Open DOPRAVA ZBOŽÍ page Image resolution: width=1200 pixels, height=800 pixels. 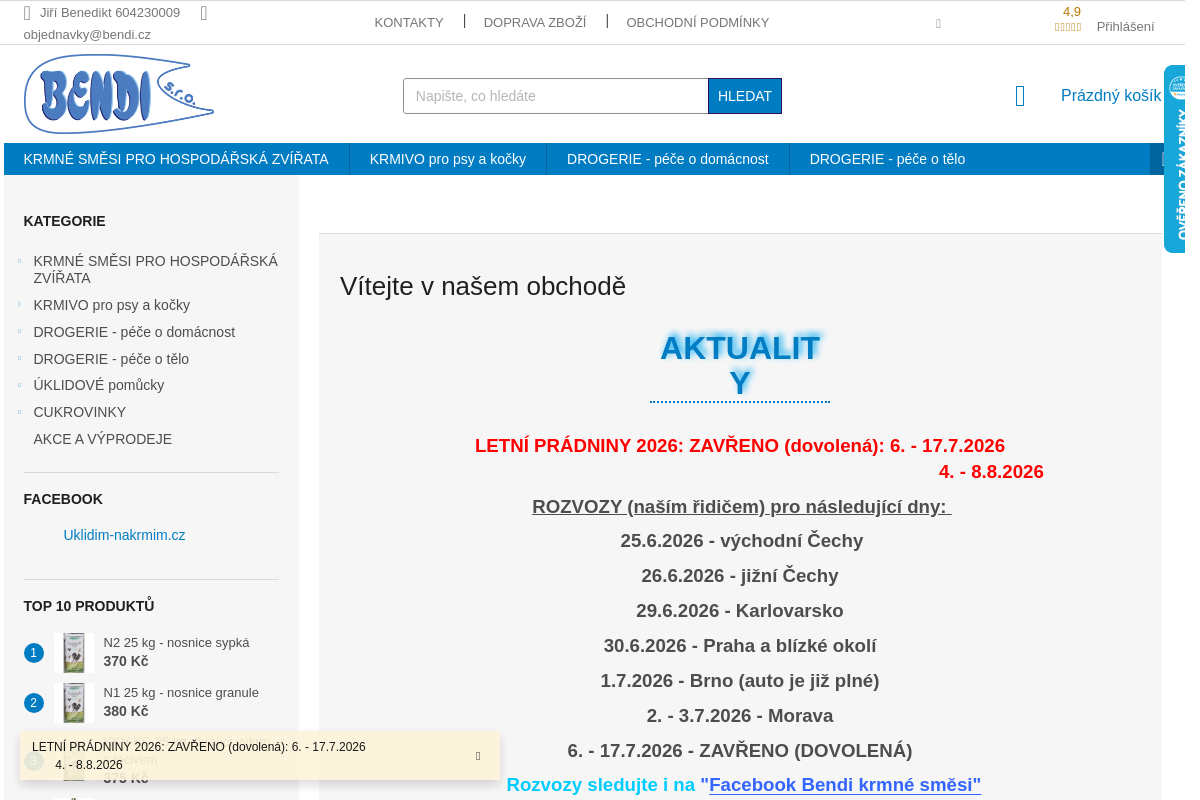point(535,22)
